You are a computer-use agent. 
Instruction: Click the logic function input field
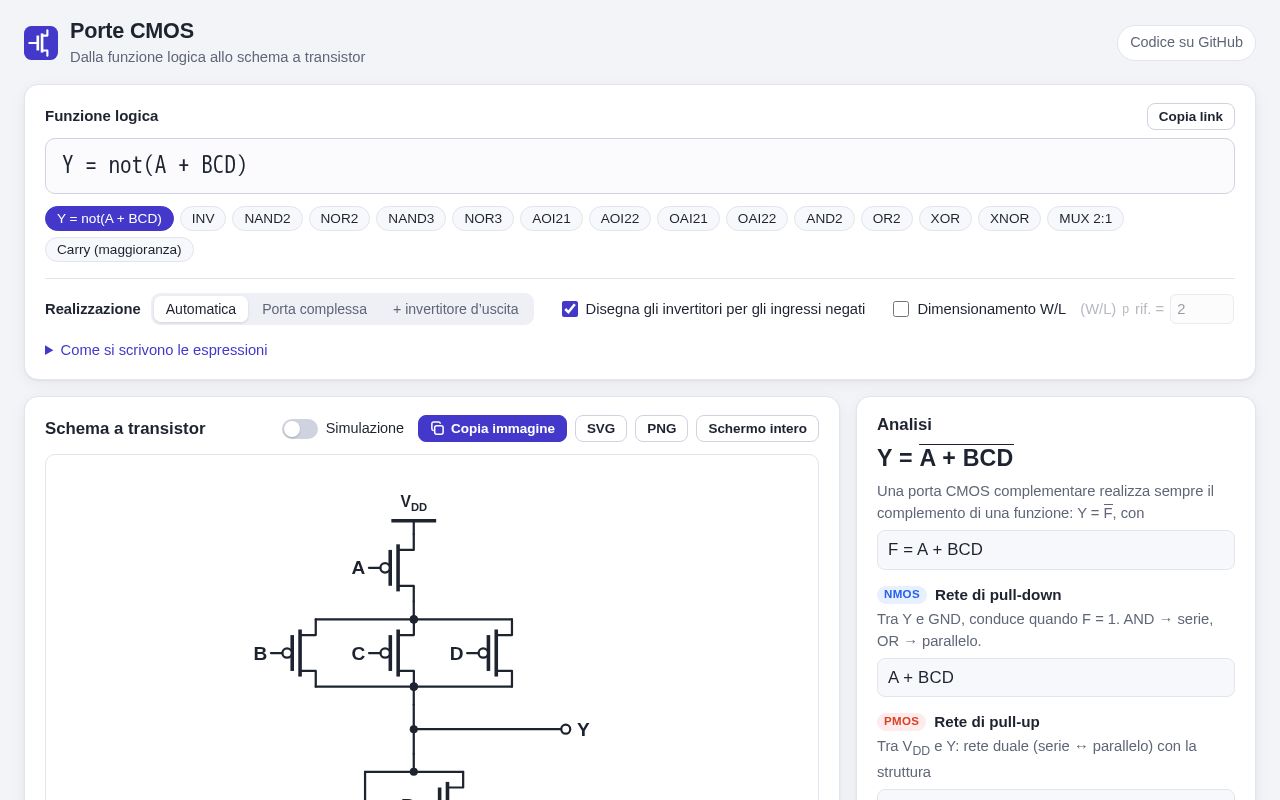pyautogui.click(x=640, y=166)
